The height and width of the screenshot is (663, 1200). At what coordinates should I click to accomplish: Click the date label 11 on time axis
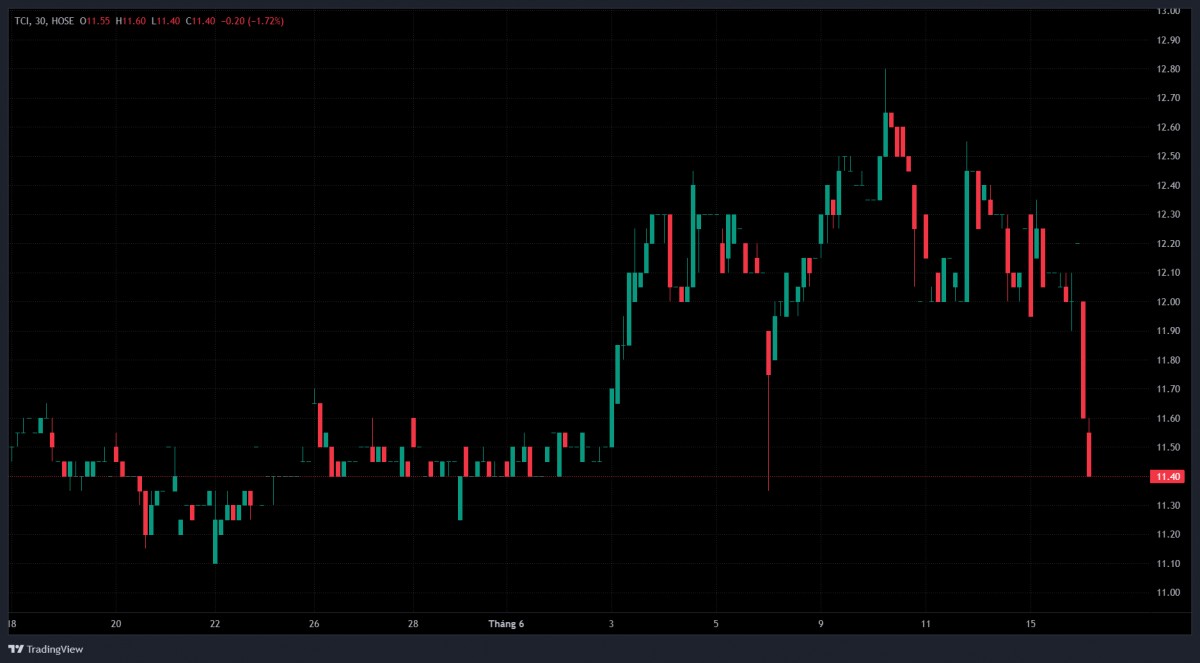(926, 624)
